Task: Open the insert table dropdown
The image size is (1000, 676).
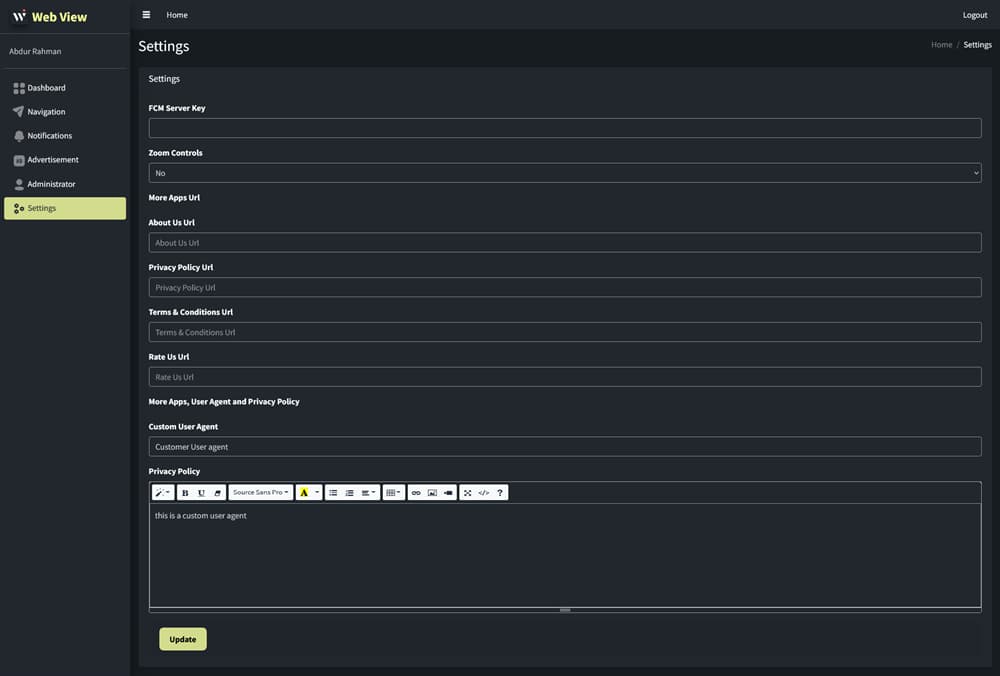Action: click(x=393, y=492)
